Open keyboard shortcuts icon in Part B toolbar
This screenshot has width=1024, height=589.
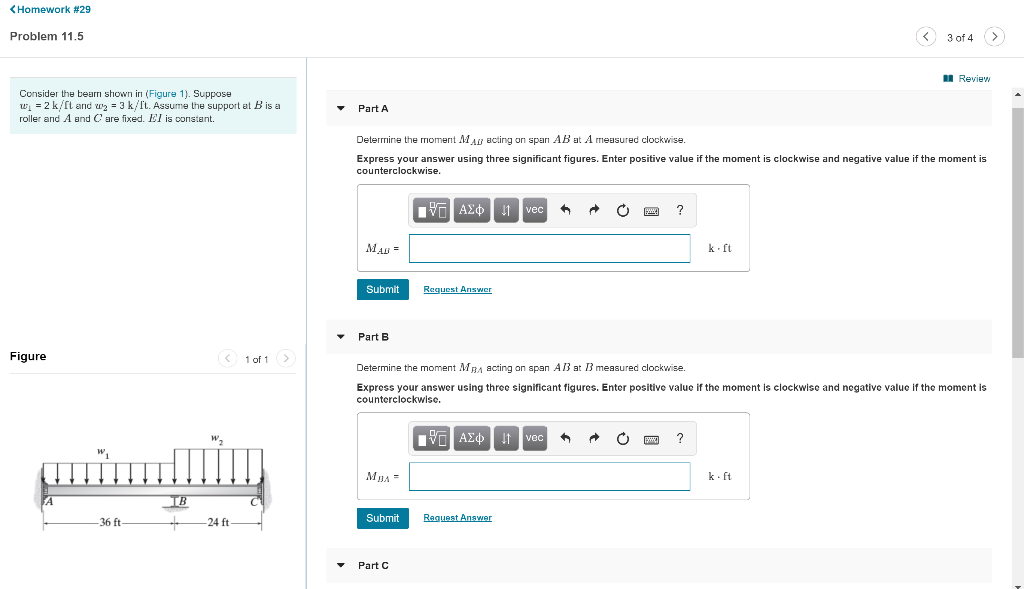[651, 438]
